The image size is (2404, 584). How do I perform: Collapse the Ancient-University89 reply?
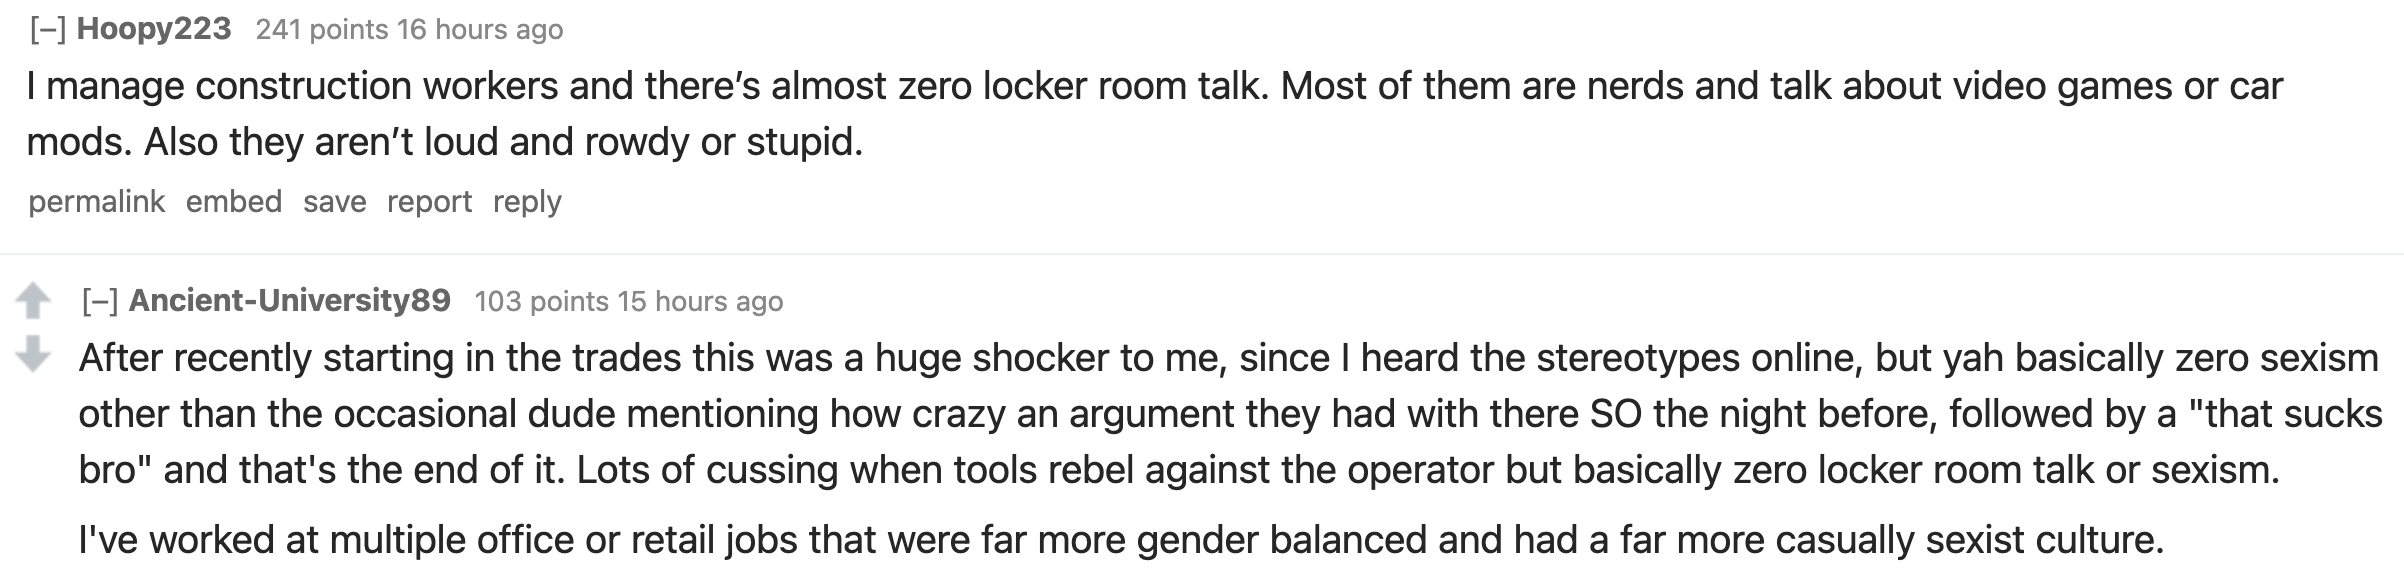tap(100, 301)
